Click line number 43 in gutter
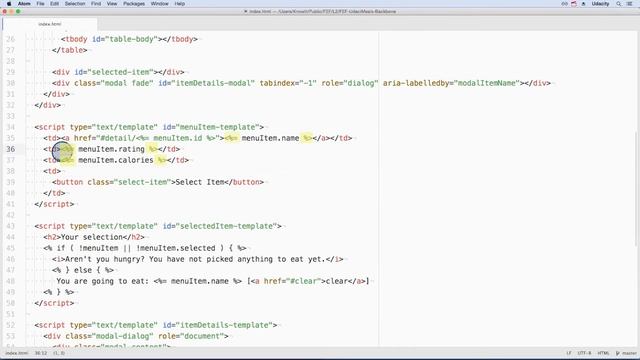The height and width of the screenshot is (360, 640). point(11,226)
